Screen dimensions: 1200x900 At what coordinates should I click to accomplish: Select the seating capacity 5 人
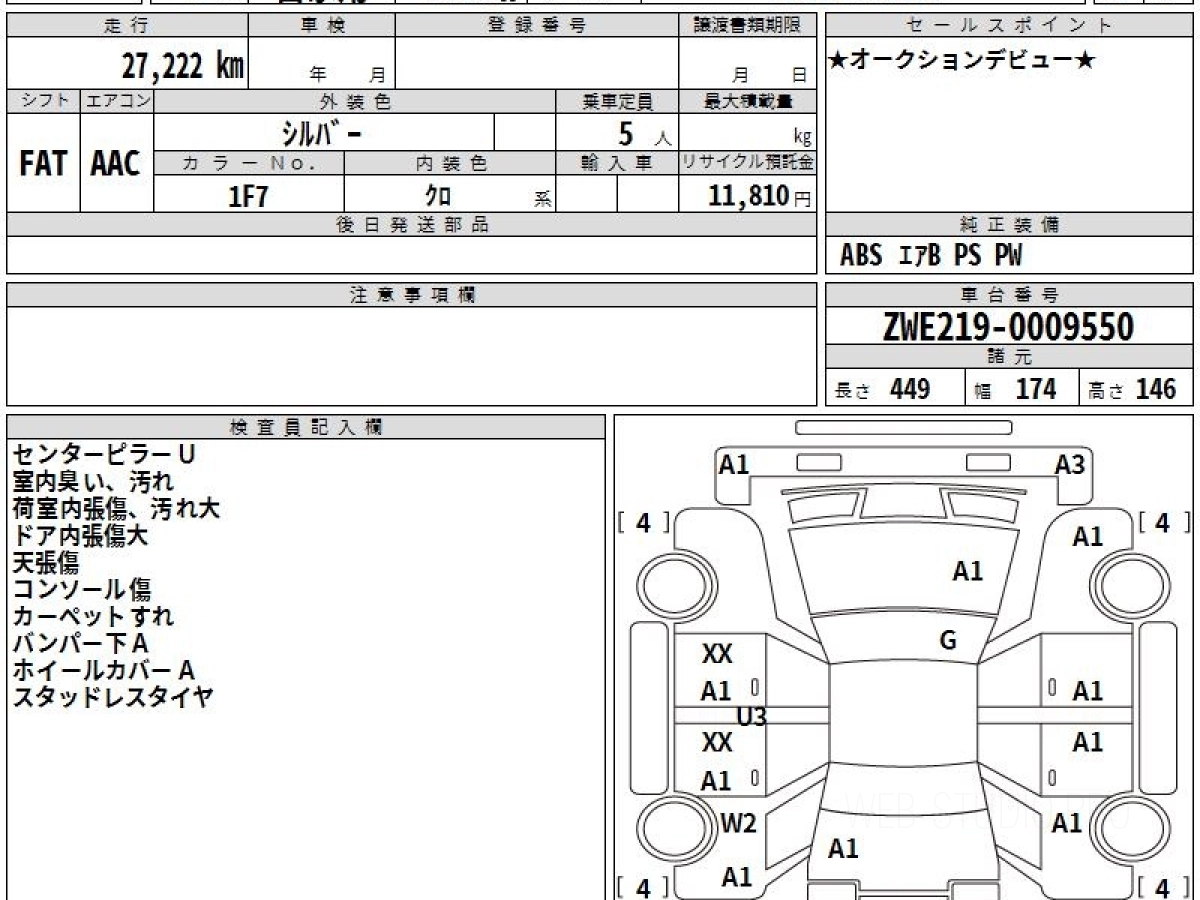tap(644, 134)
